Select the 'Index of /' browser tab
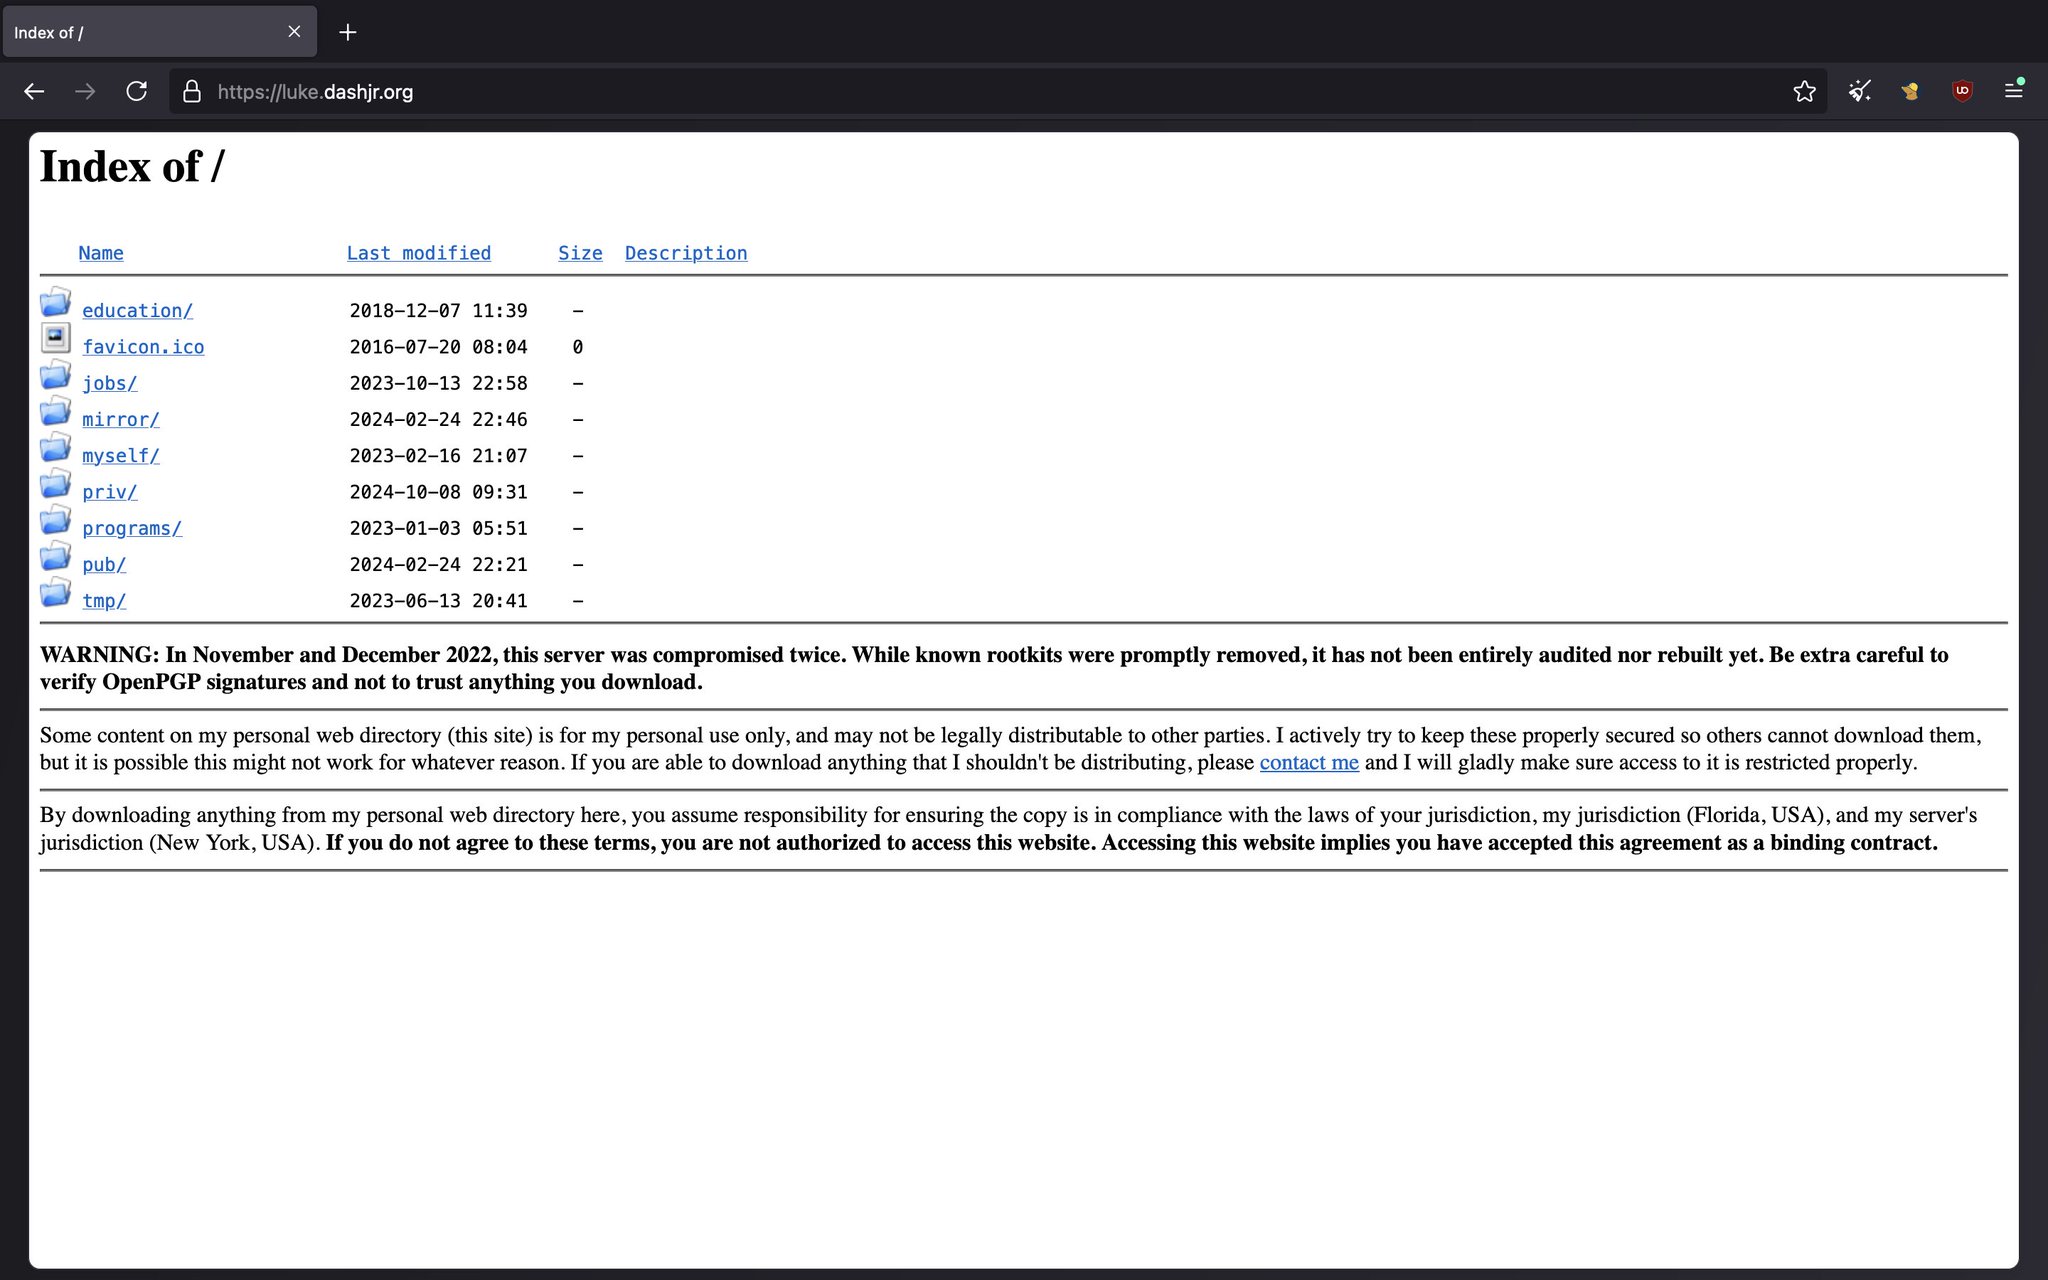Screen dimensions: 2048x1280 140,32
